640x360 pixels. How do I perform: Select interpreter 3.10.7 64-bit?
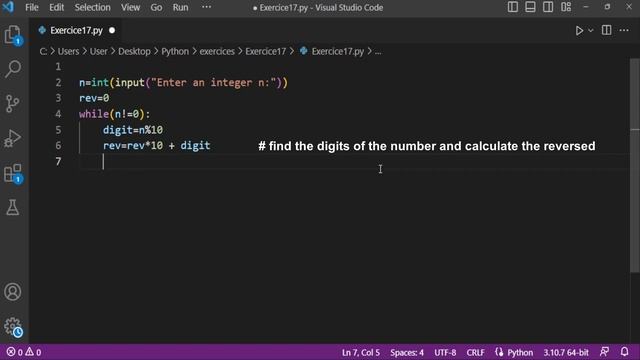pyautogui.click(x=566, y=352)
